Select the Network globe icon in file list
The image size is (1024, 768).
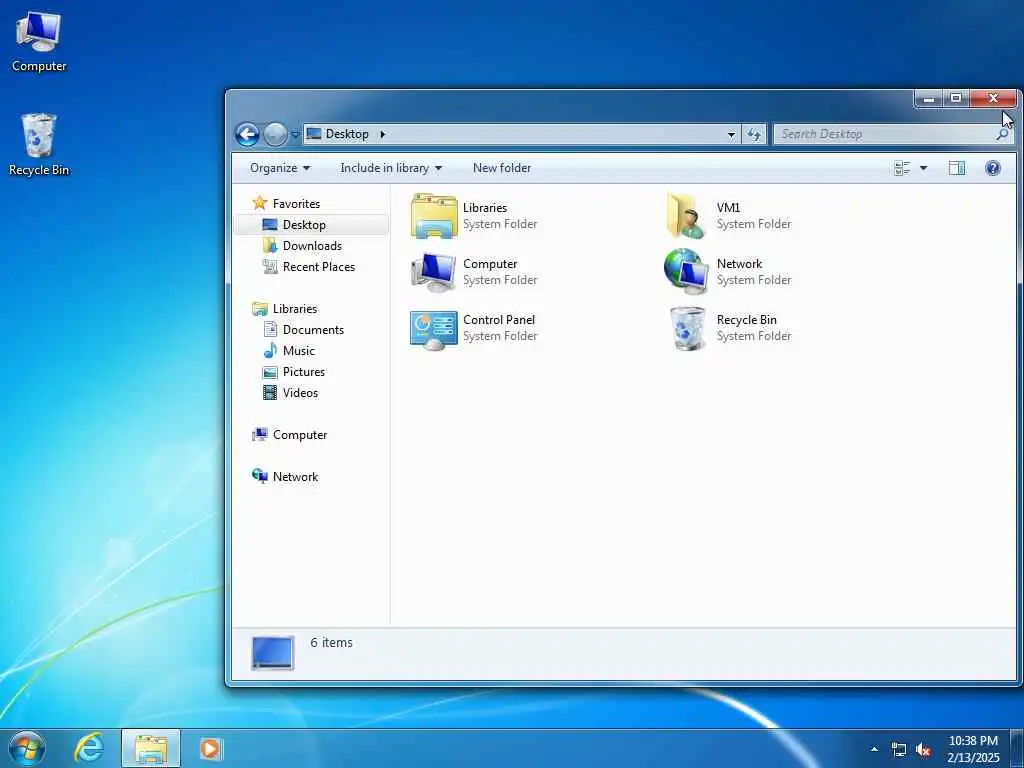(686, 271)
